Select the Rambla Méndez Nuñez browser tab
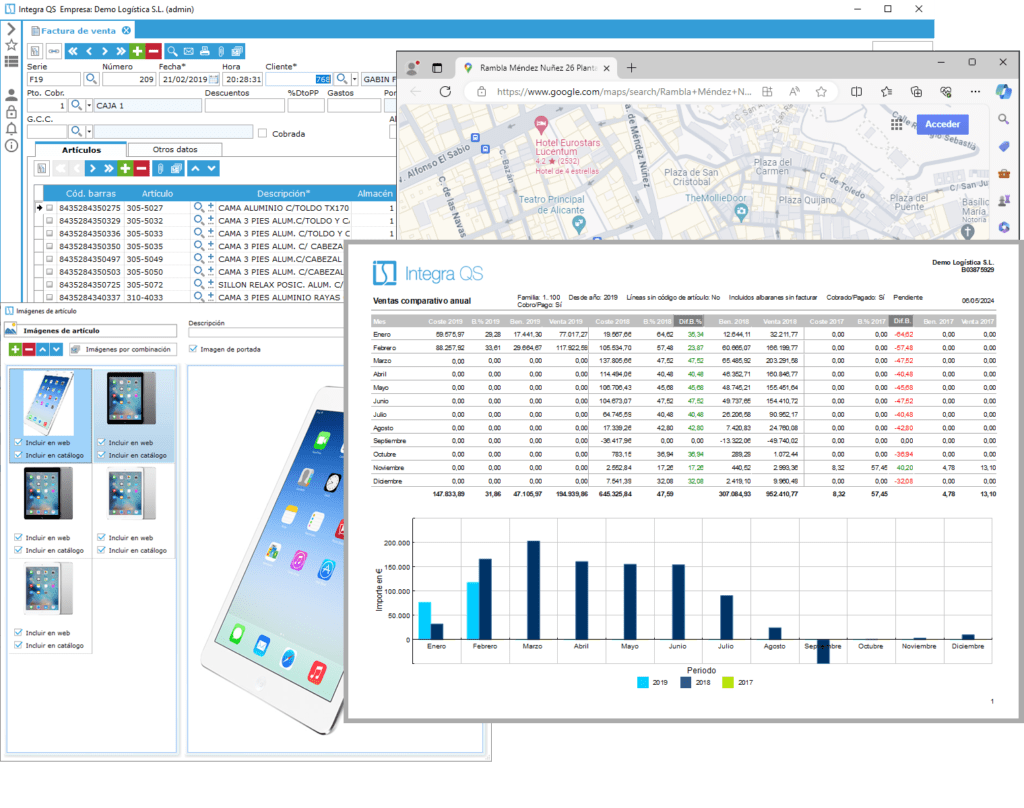 (530, 68)
